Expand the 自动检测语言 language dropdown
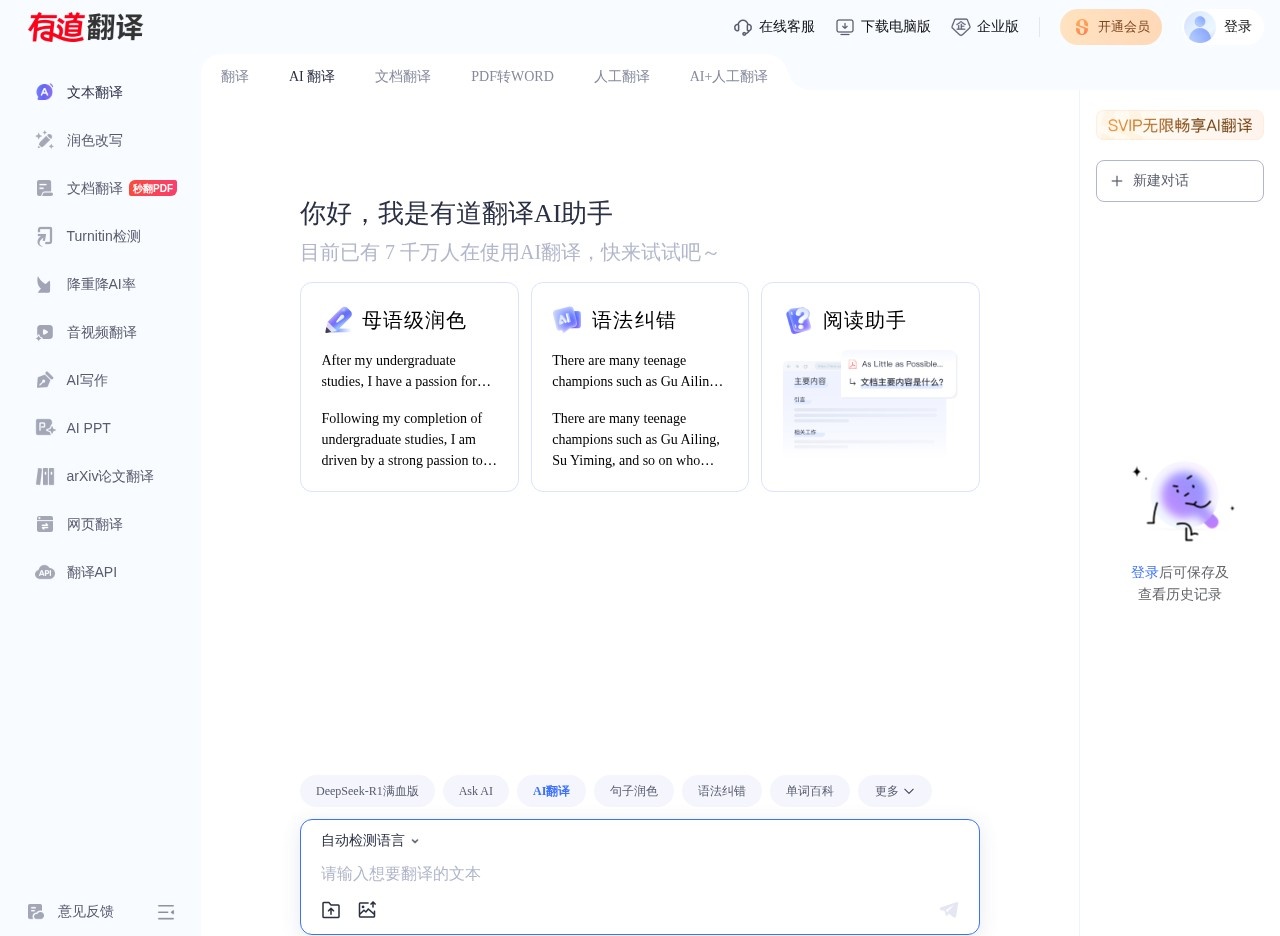Viewport: 1280px width, 936px height. pyautogui.click(x=370, y=841)
